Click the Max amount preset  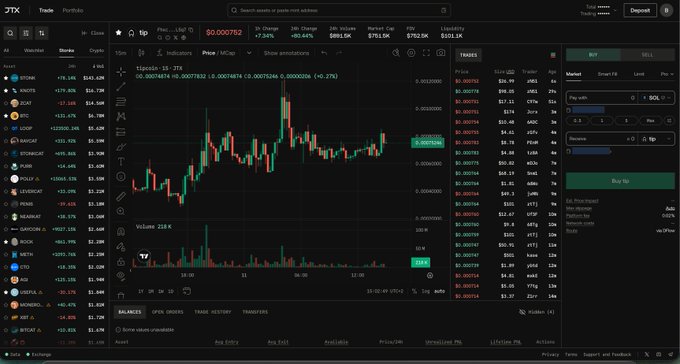(x=650, y=121)
